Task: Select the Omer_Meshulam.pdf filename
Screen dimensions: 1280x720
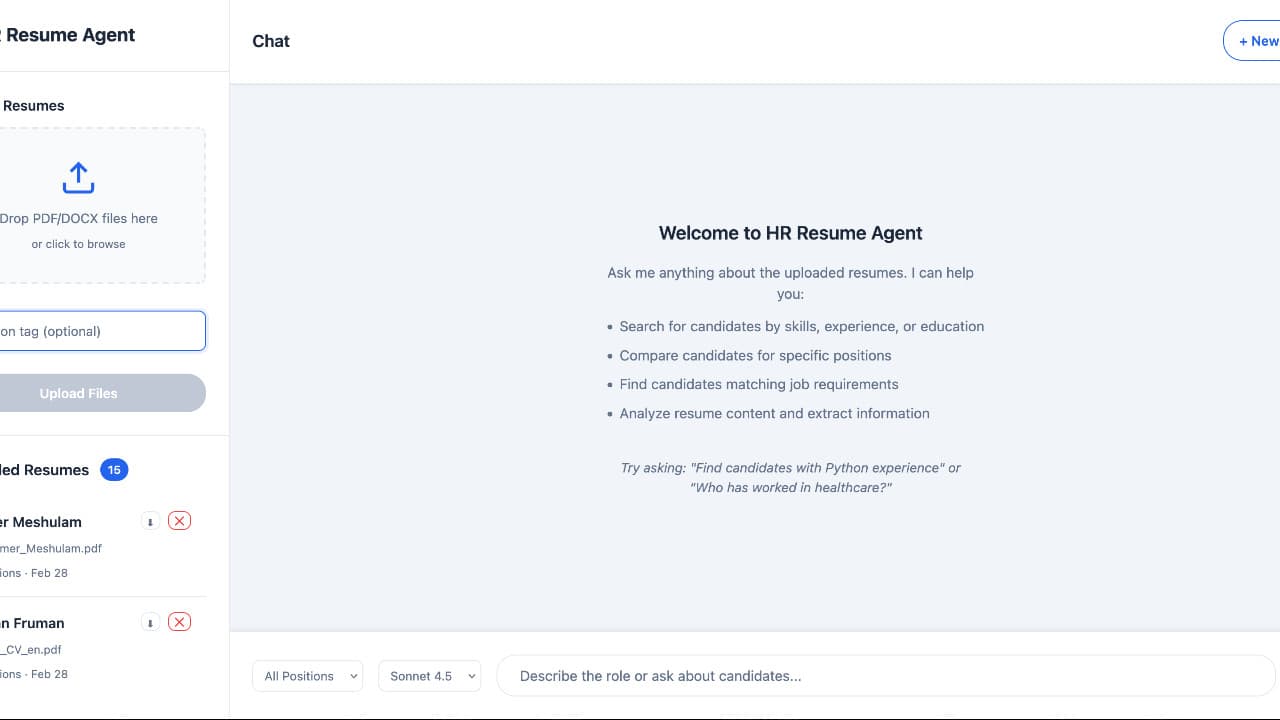Action: [51, 548]
